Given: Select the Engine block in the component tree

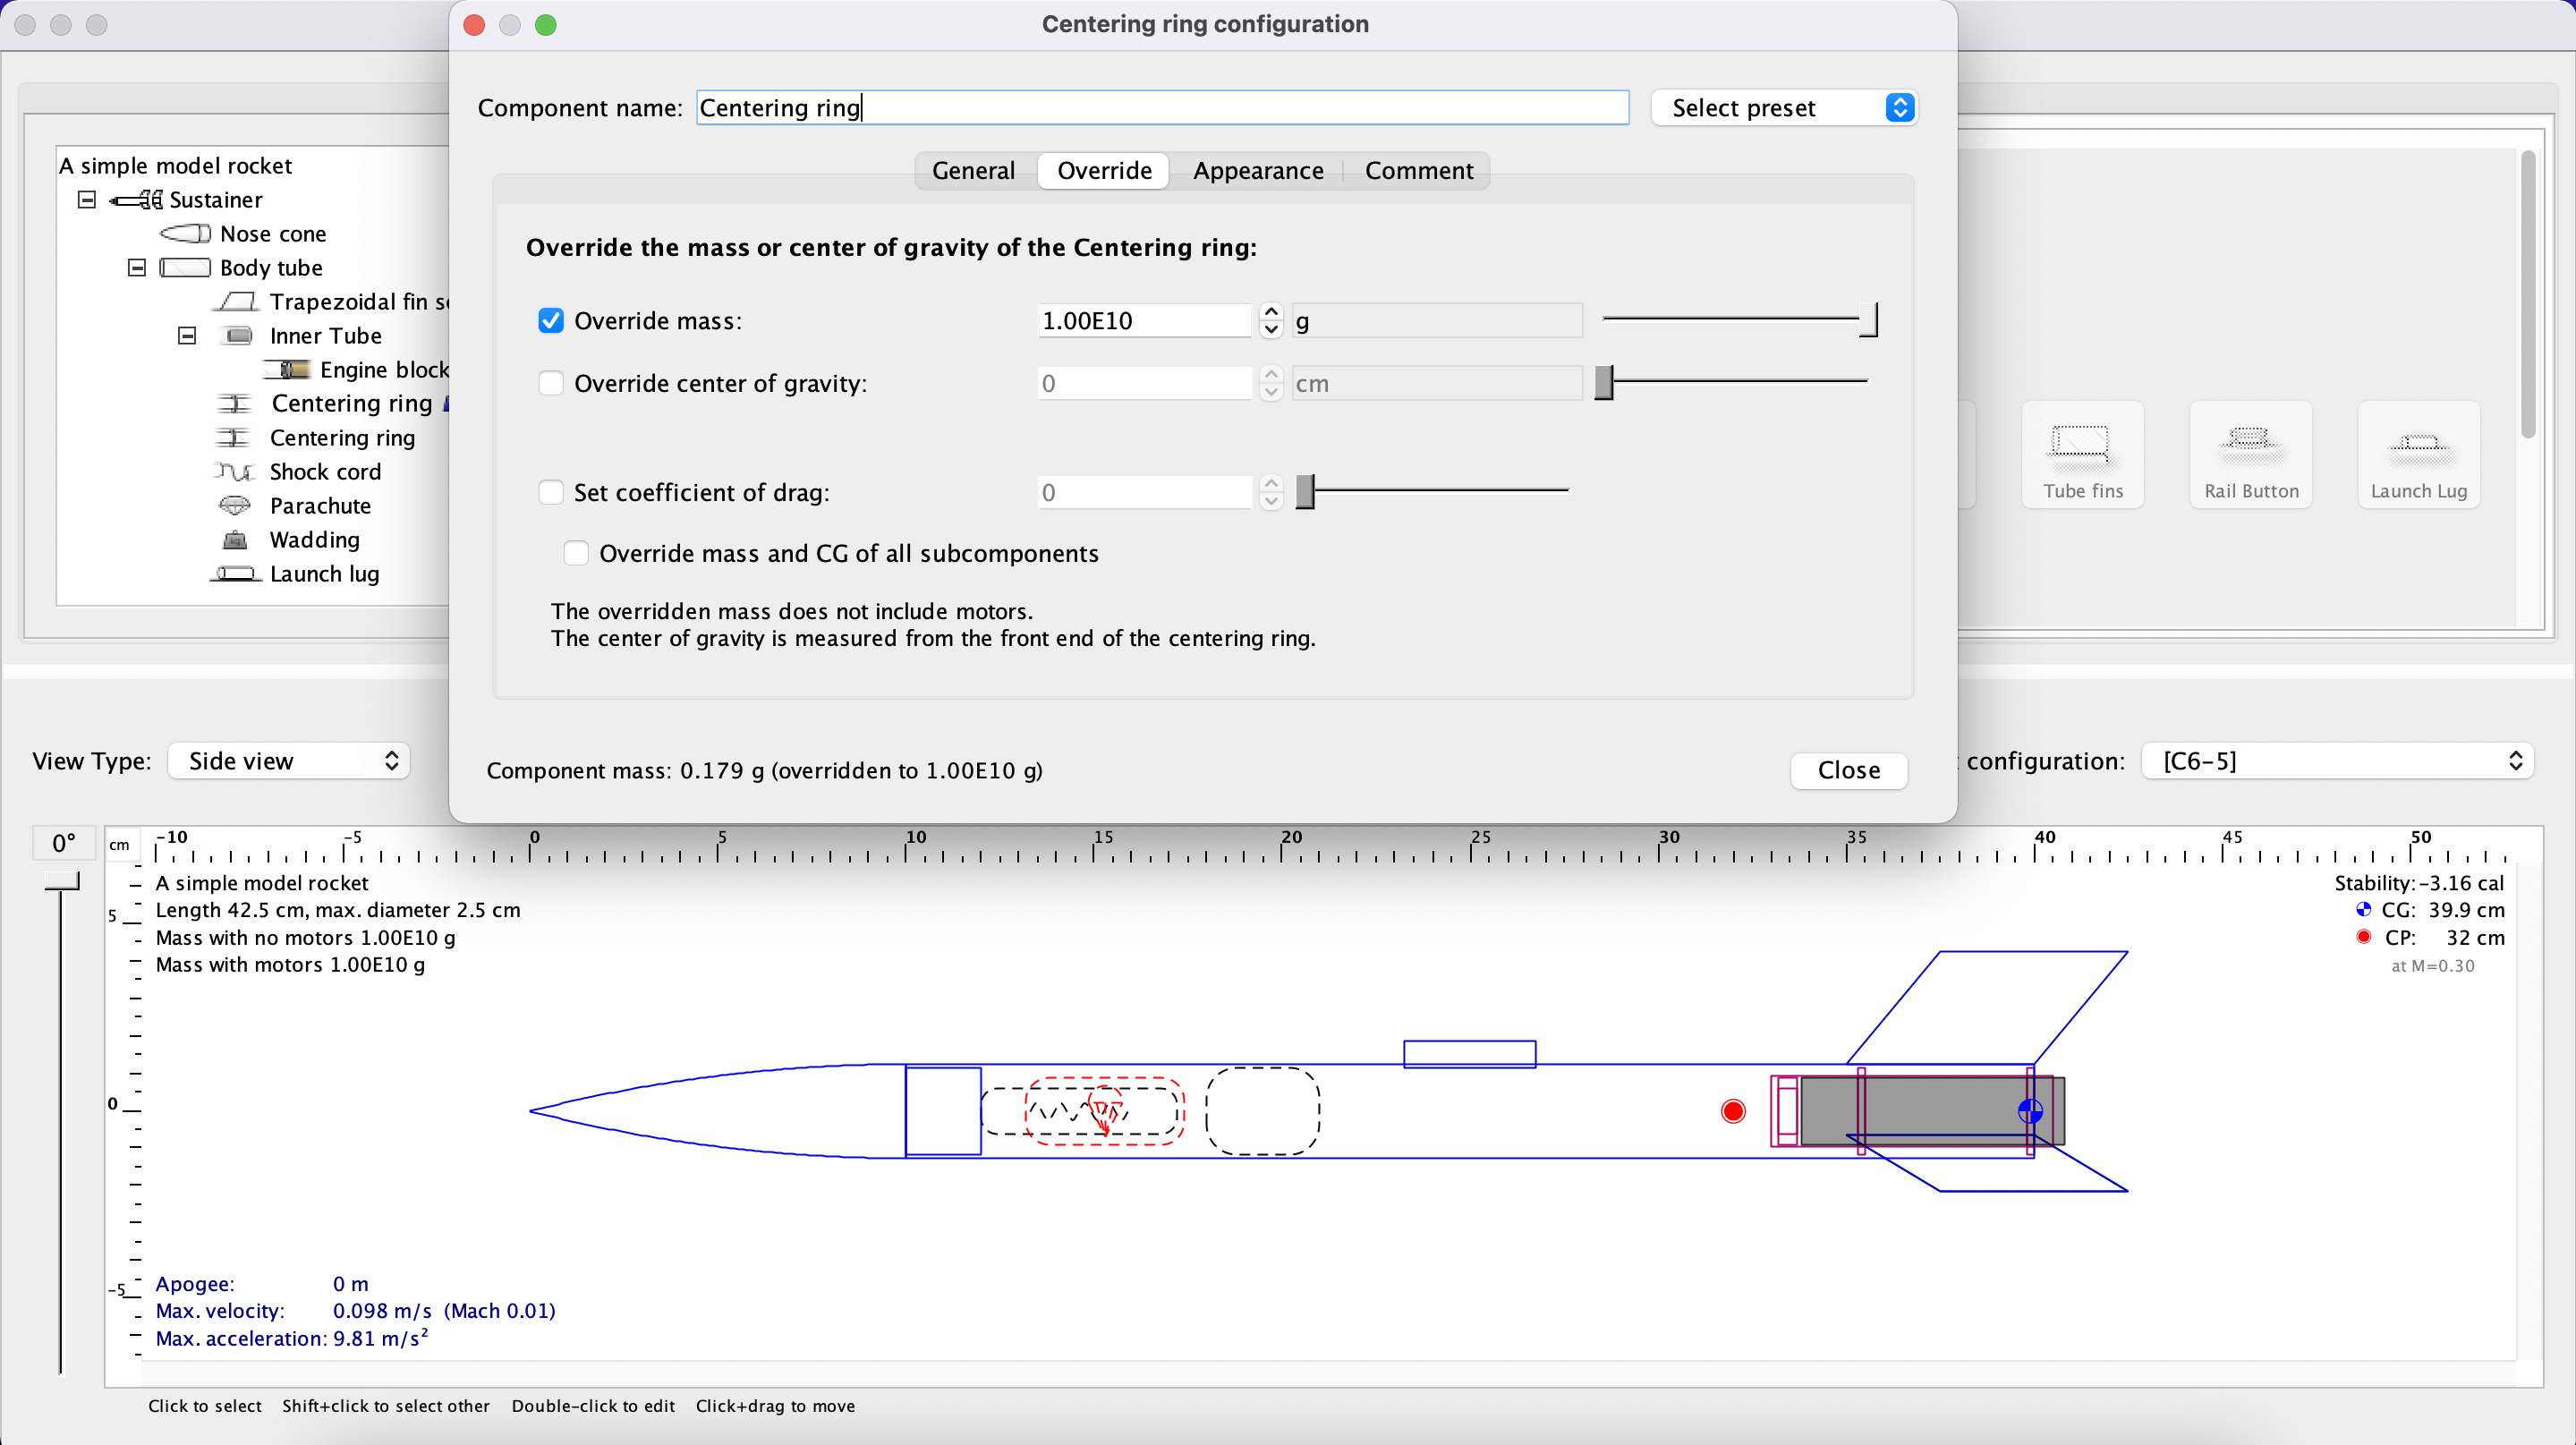Looking at the screenshot, I should tap(385, 369).
